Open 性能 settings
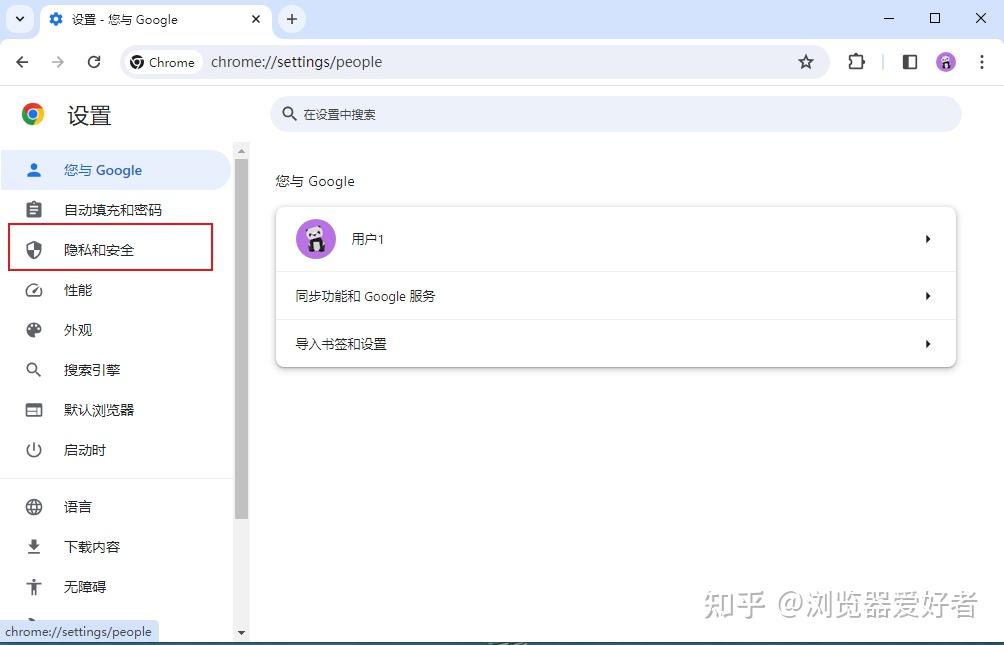The height and width of the screenshot is (645, 1004). (x=116, y=290)
